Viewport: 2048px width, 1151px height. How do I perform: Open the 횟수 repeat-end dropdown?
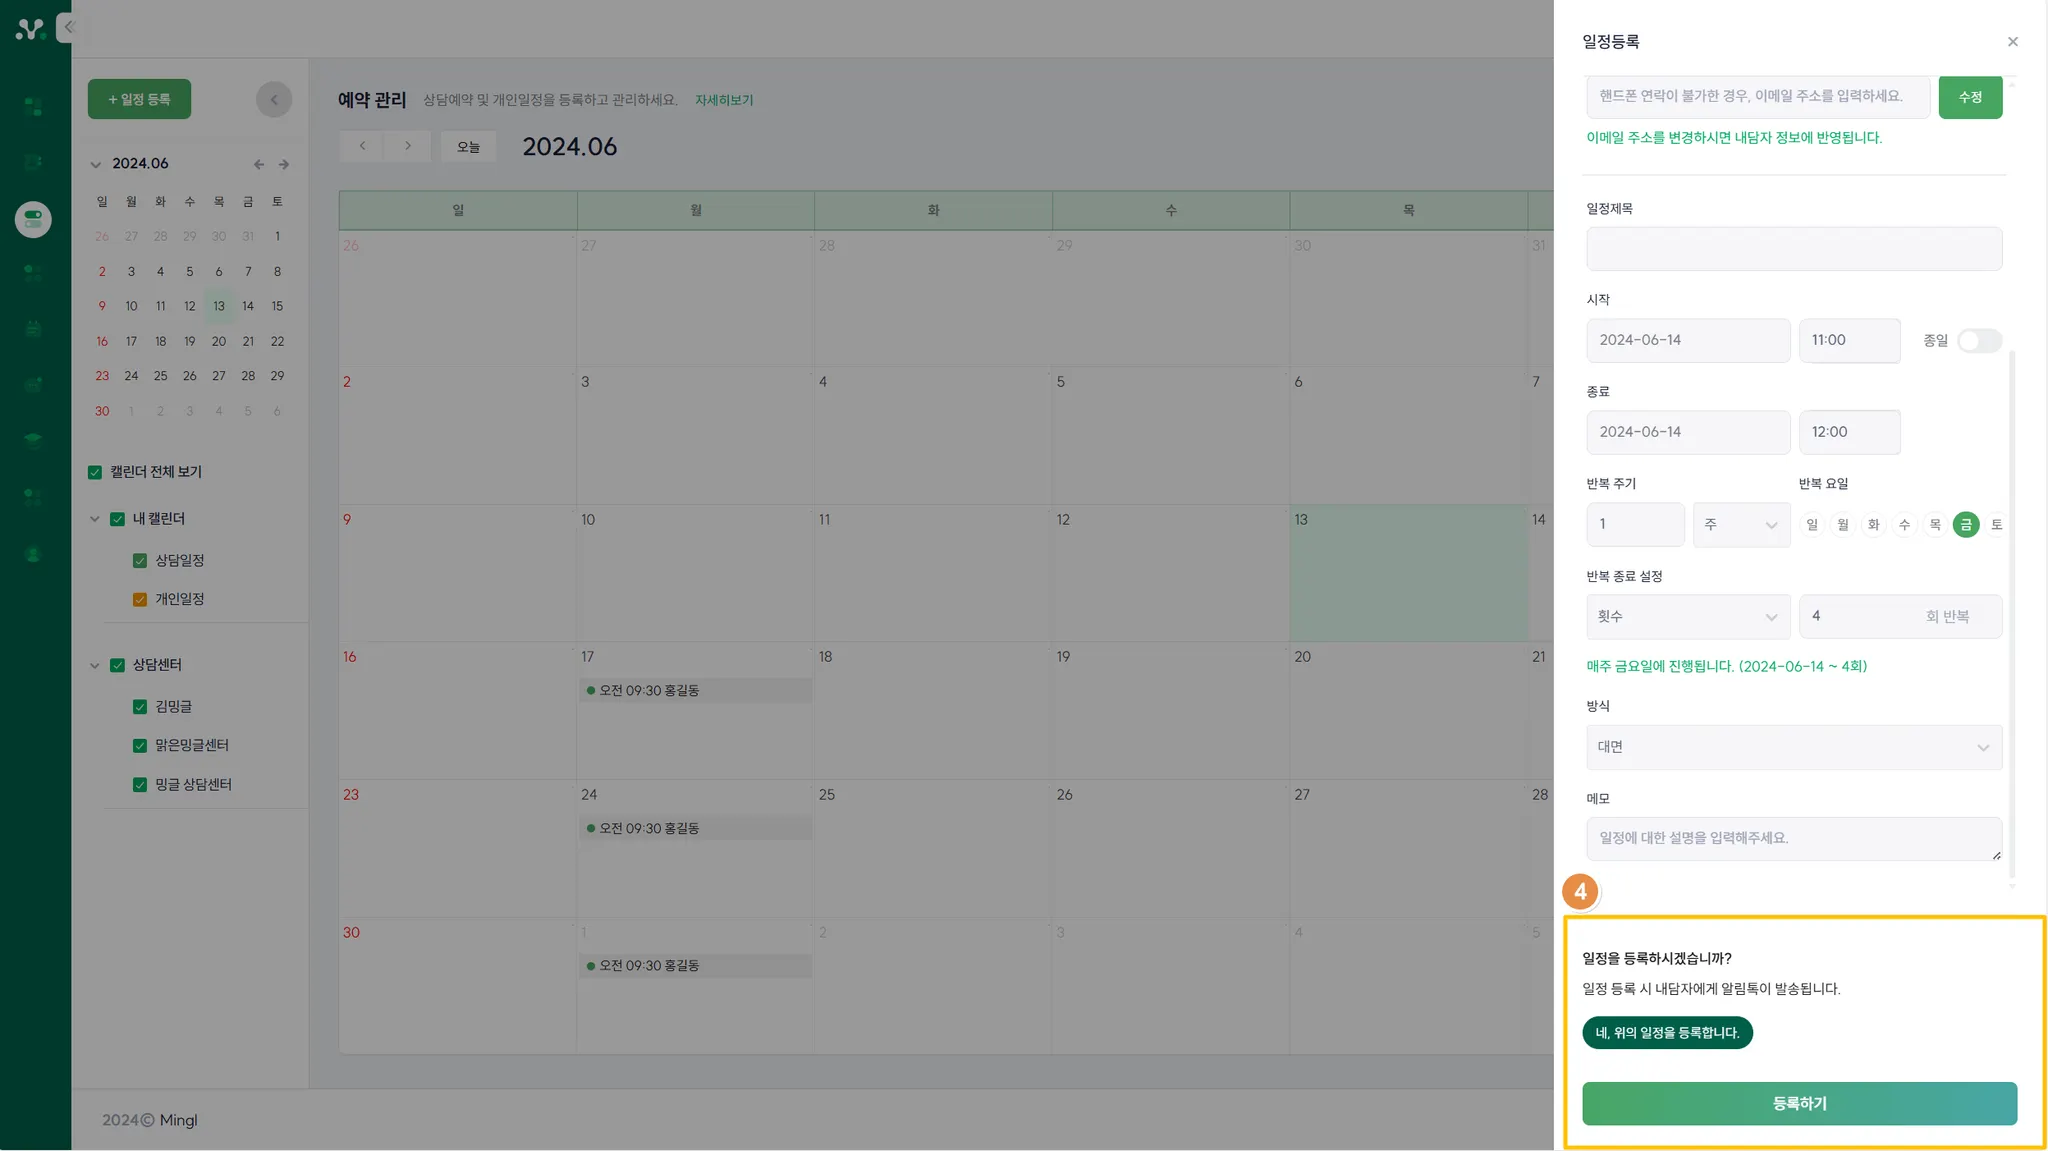(x=1687, y=617)
